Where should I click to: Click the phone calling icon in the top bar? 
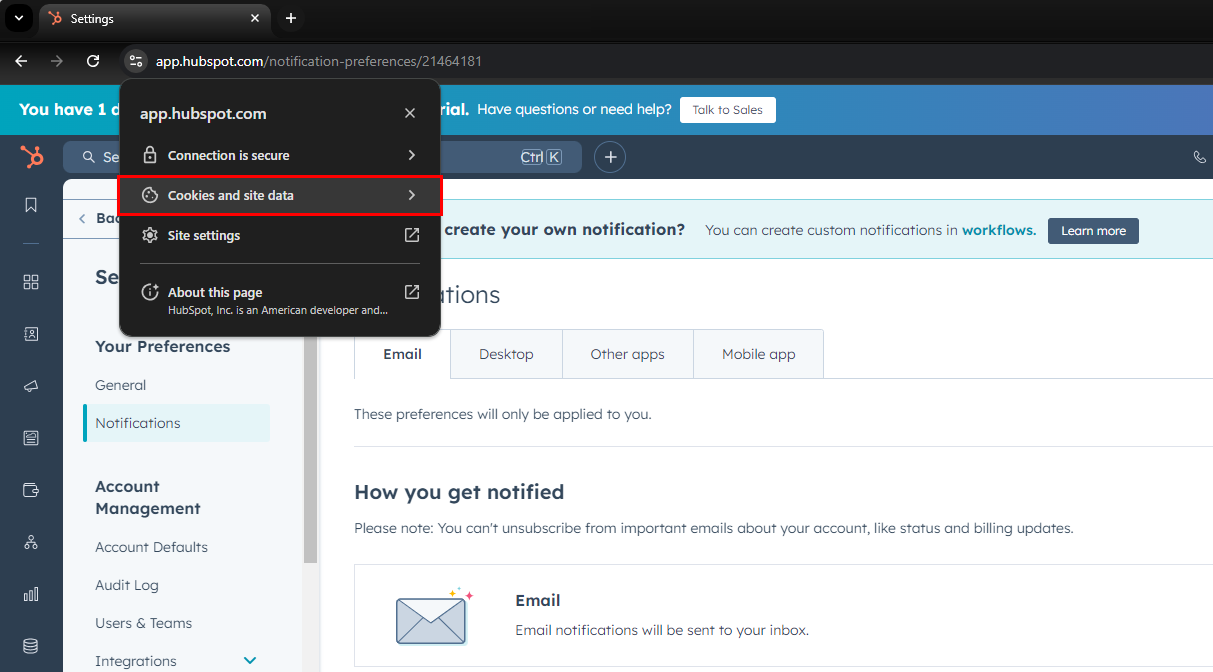point(1200,157)
